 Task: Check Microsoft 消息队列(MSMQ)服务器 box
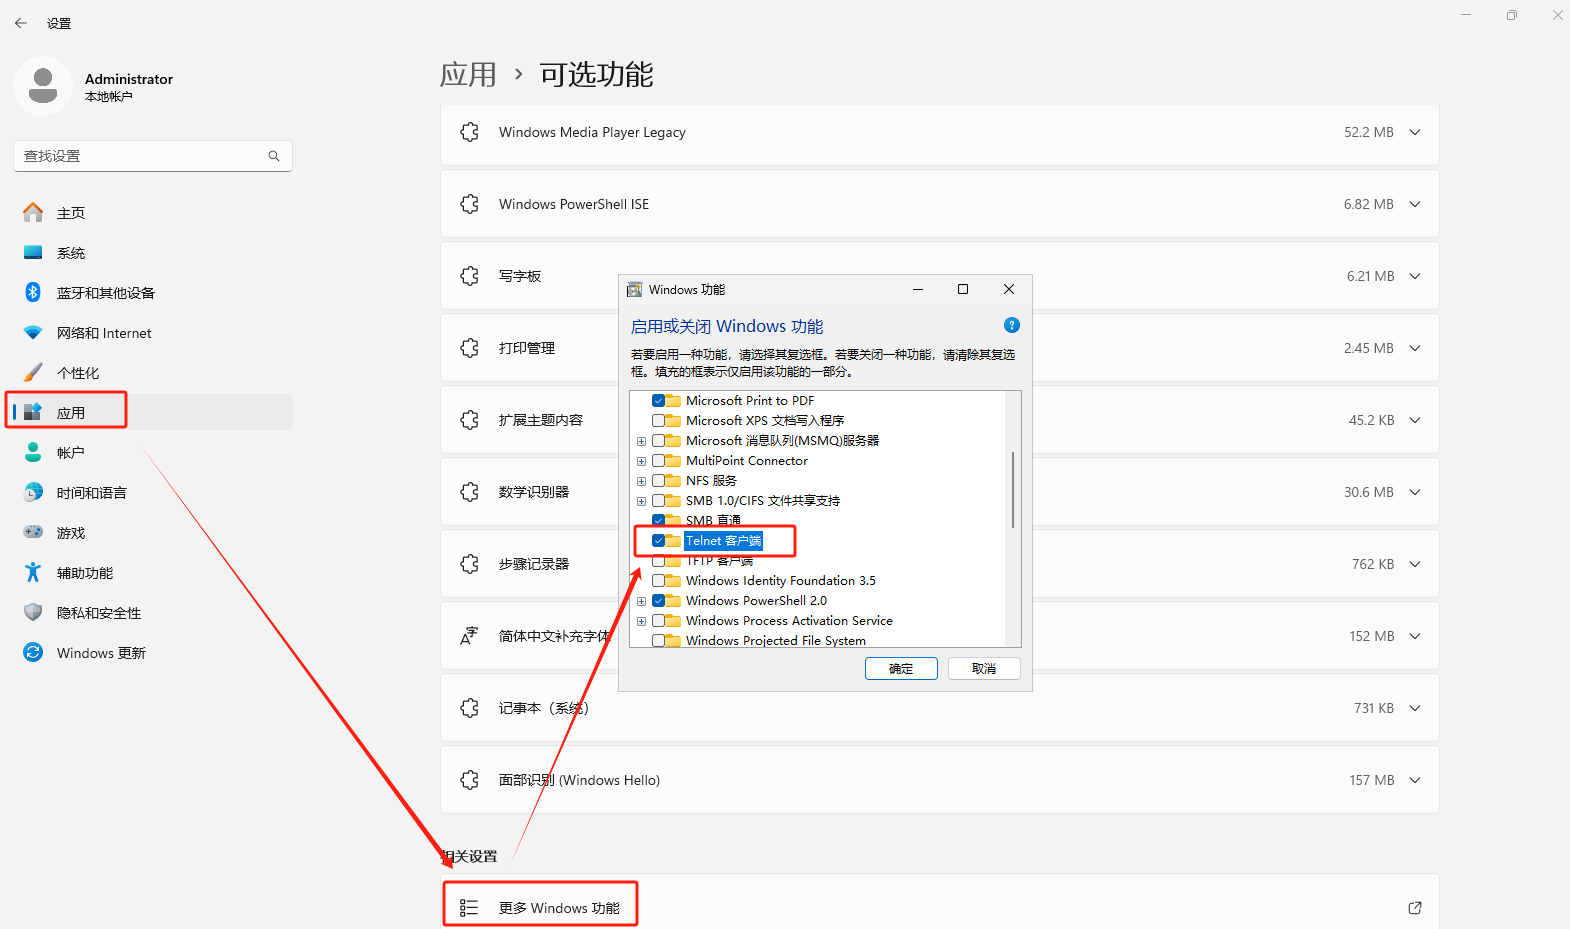pos(659,441)
